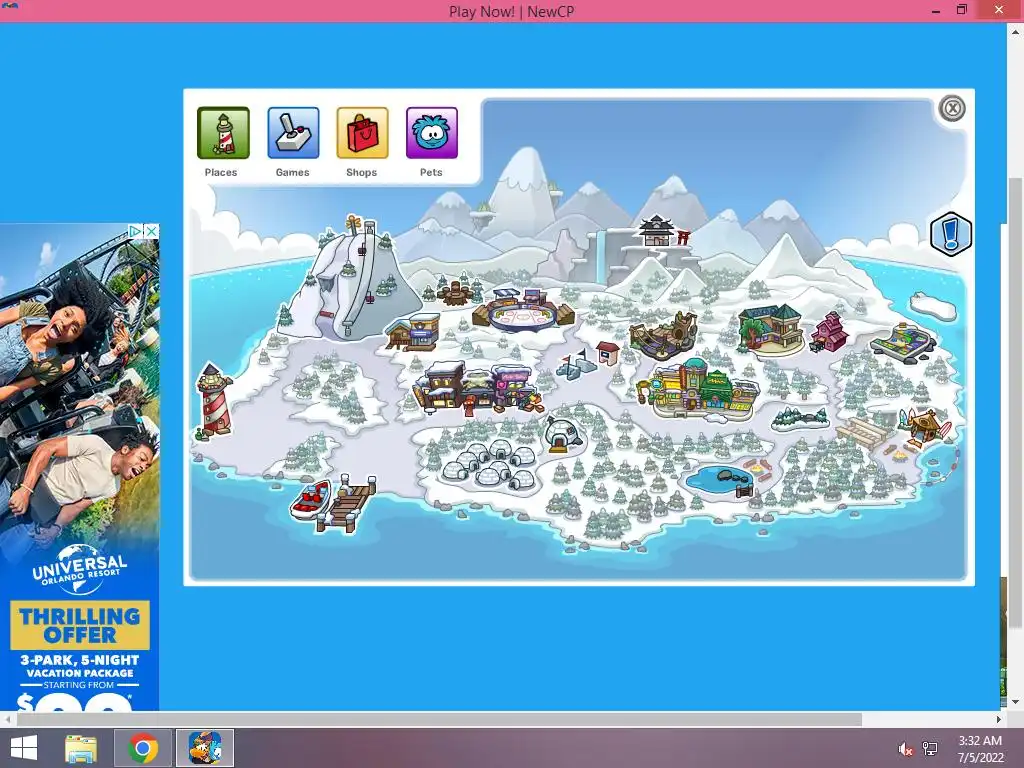Open the Pets puffle category
This screenshot has height=768, width=1024.
[x=432, y=133]
